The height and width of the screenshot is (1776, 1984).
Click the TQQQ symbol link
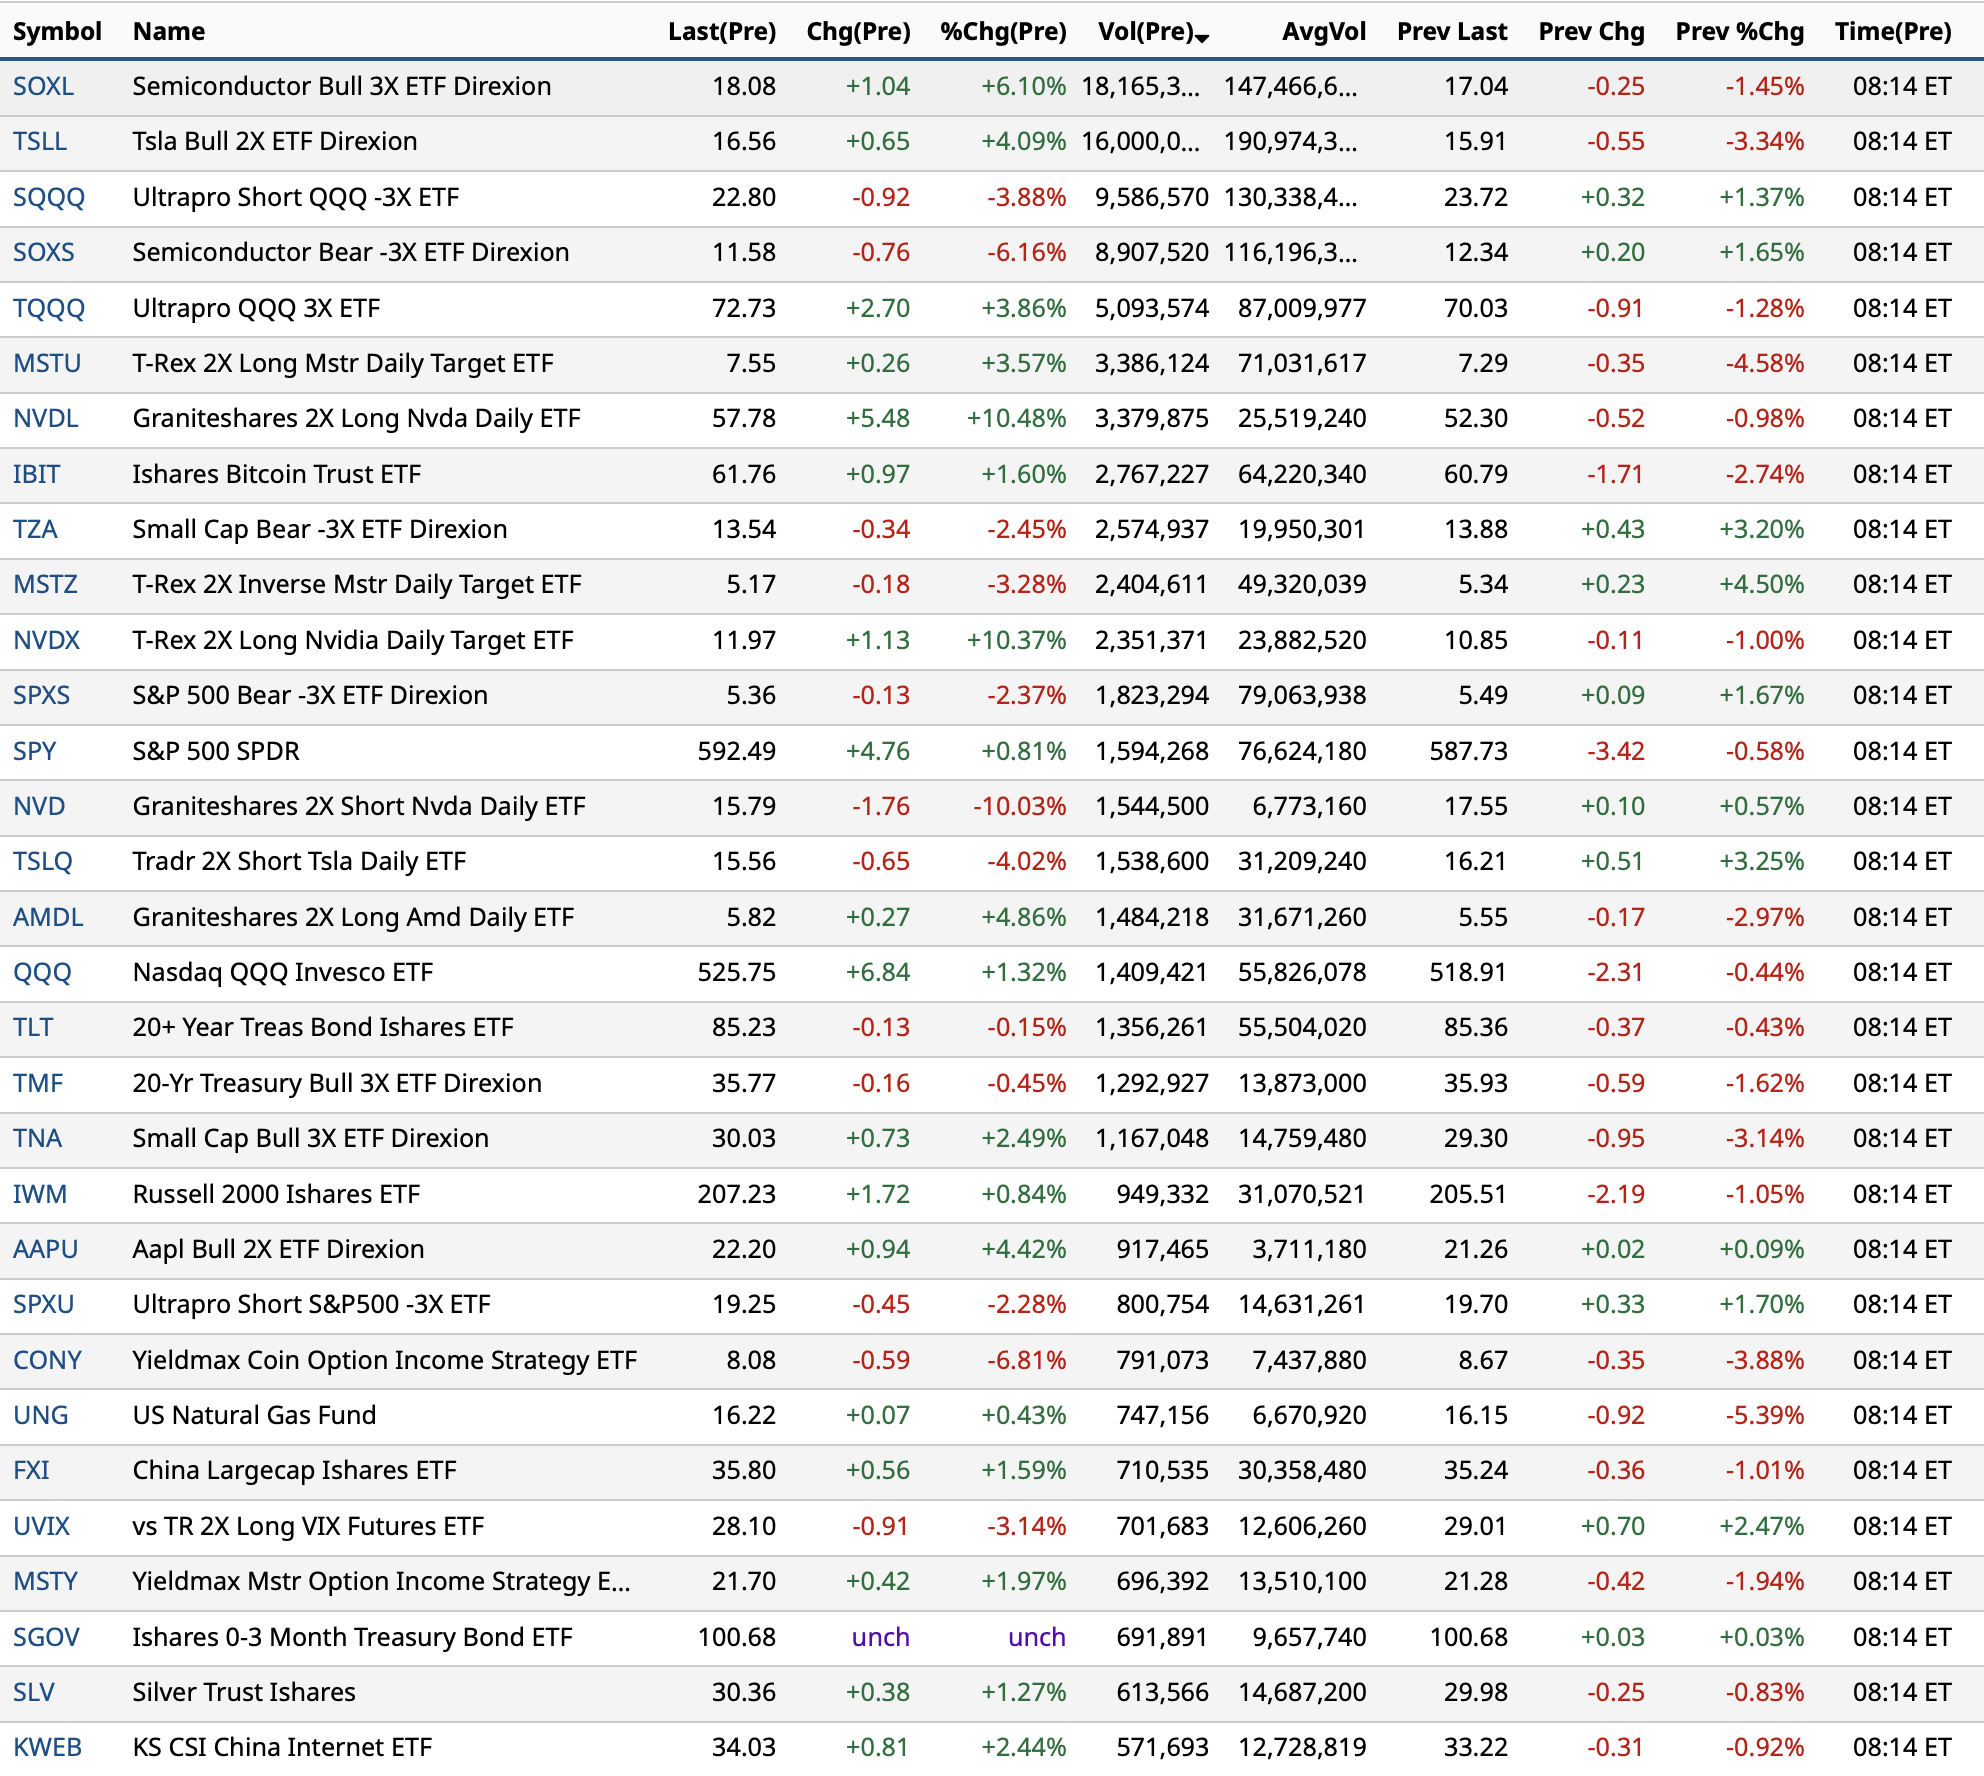[x=48, y=308]
